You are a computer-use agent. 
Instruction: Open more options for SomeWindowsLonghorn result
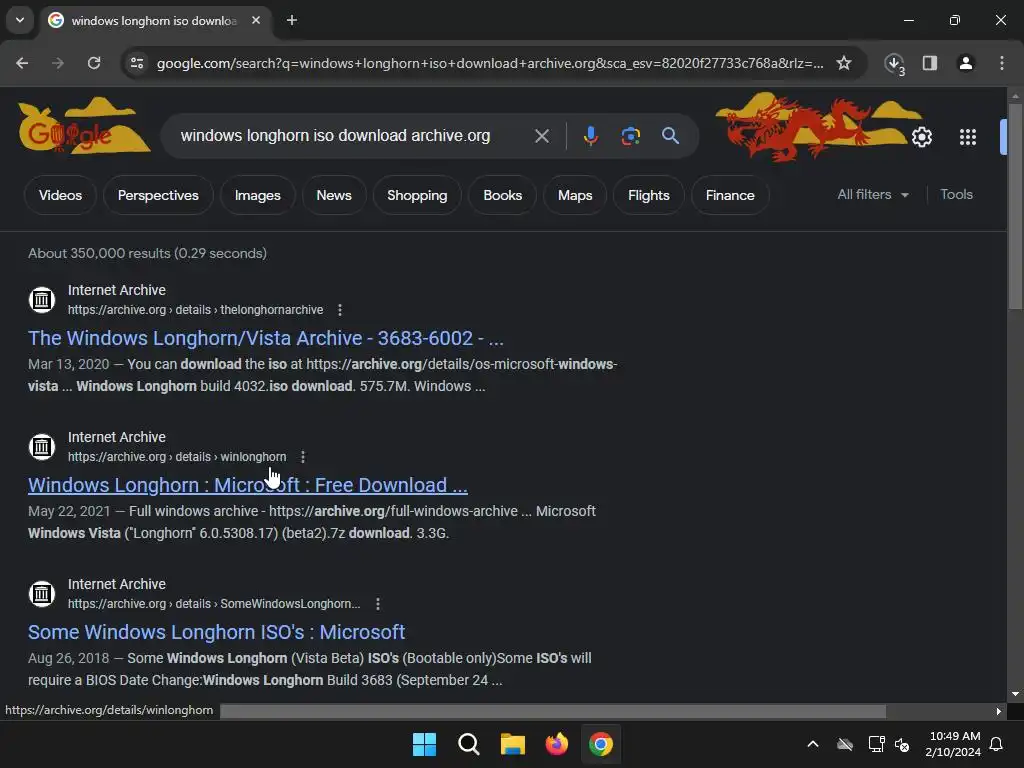(377, 604)
